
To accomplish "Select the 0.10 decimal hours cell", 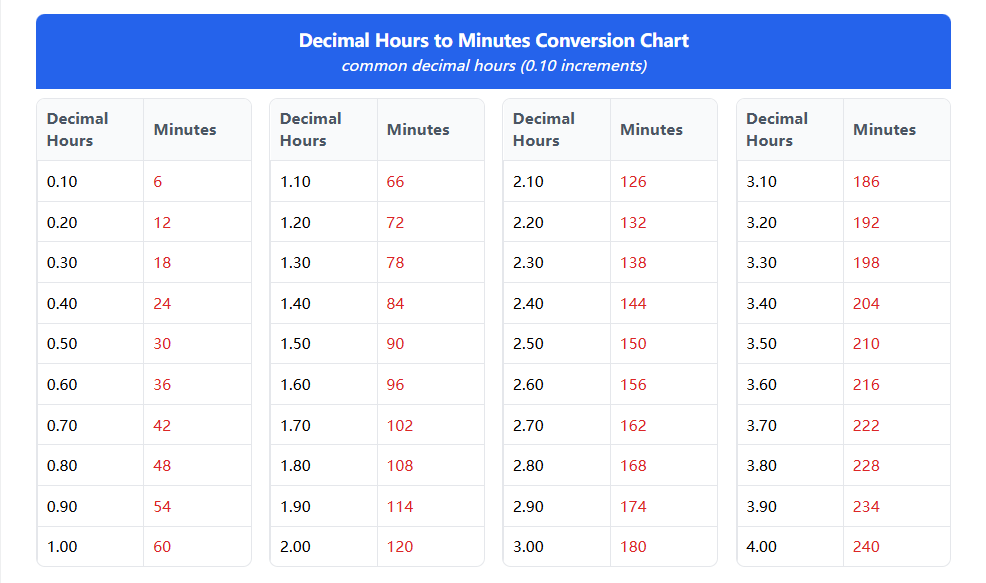I will [x=62, y=182].
